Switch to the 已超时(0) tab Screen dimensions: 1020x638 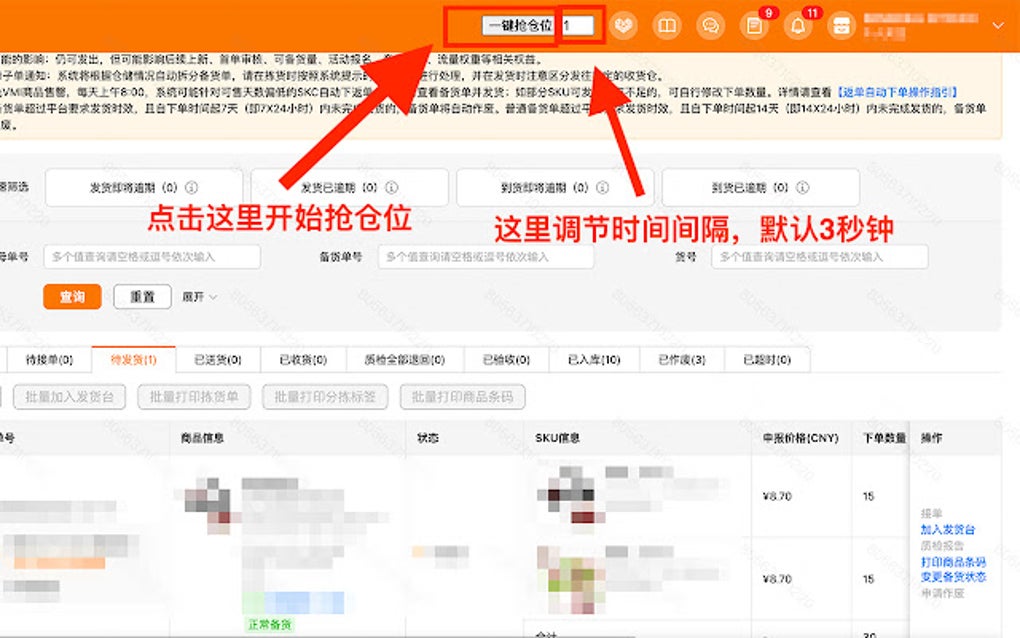pos(767,360)
